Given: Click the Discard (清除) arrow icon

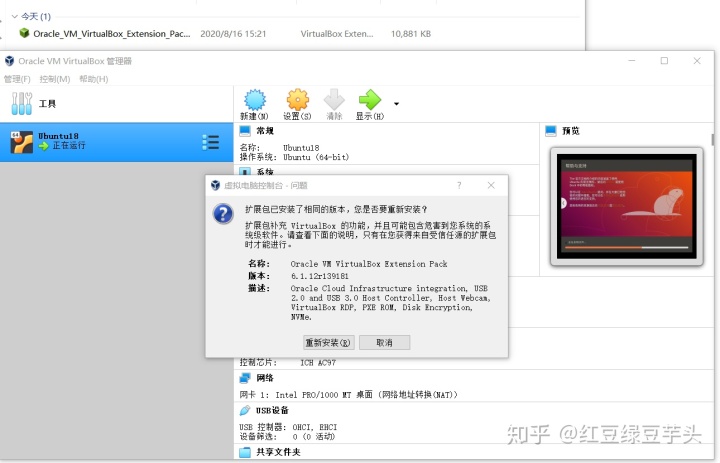Looking at the screenshot, I should tap(334, 100).
